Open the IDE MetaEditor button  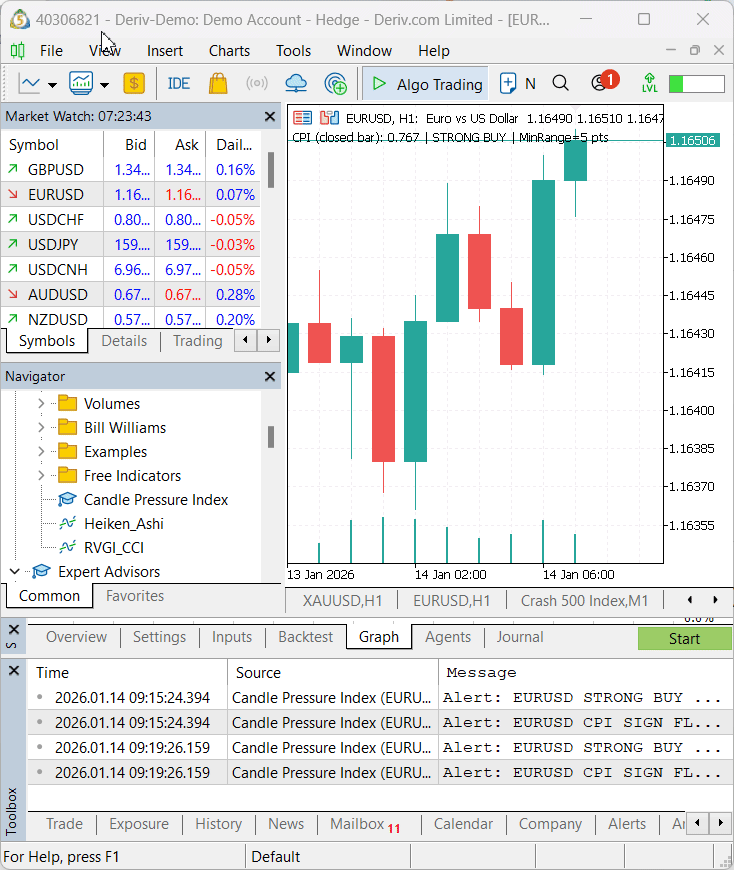click(179, 84)
